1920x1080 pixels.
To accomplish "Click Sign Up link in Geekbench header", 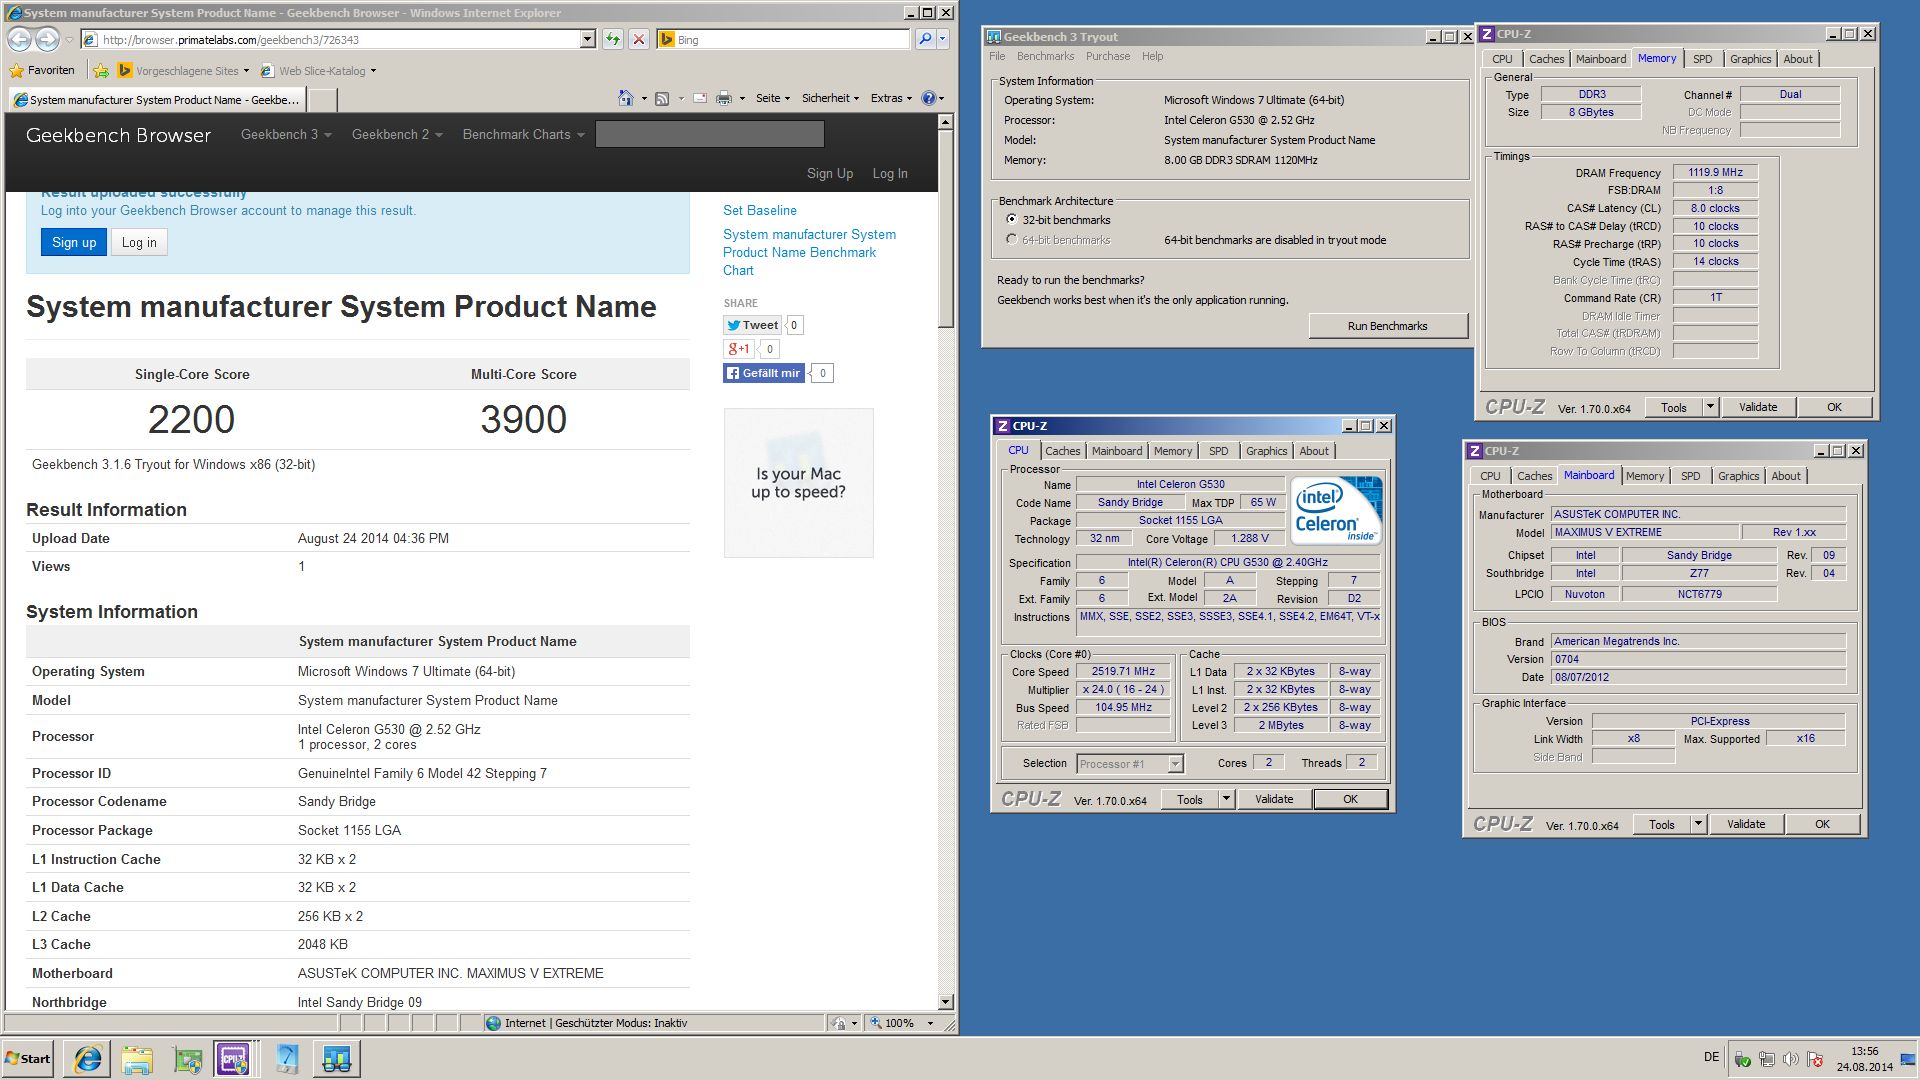I will point(830,174).
